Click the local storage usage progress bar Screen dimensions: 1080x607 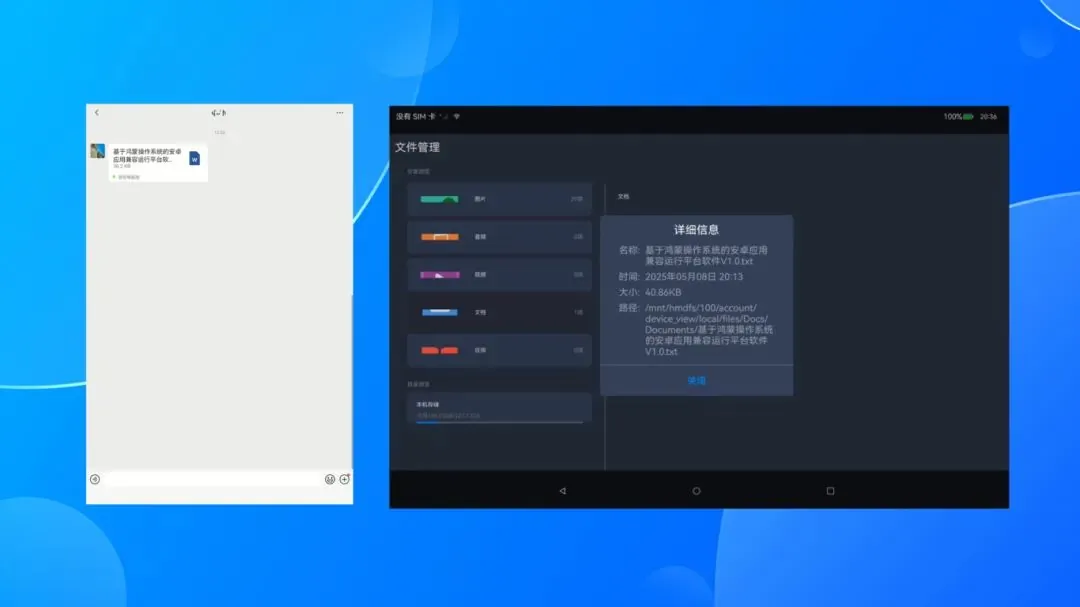click(499, 422)
